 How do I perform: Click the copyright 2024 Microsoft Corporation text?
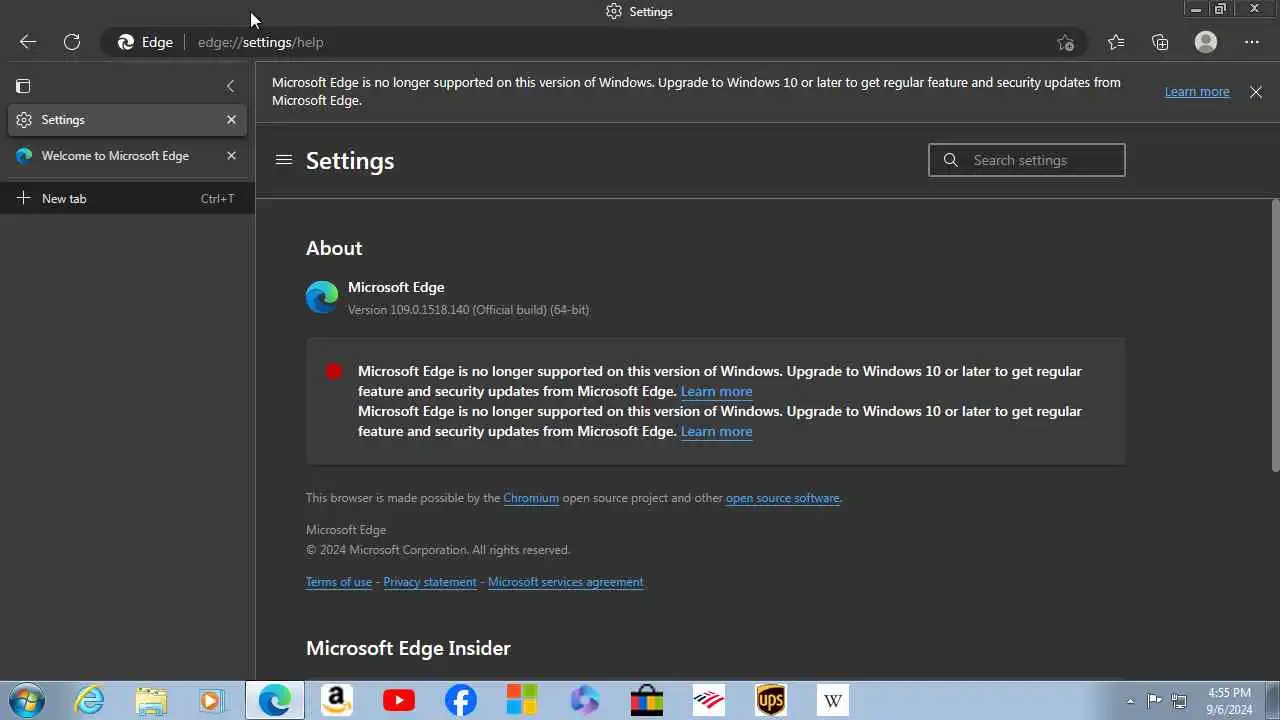coord(438,550)
